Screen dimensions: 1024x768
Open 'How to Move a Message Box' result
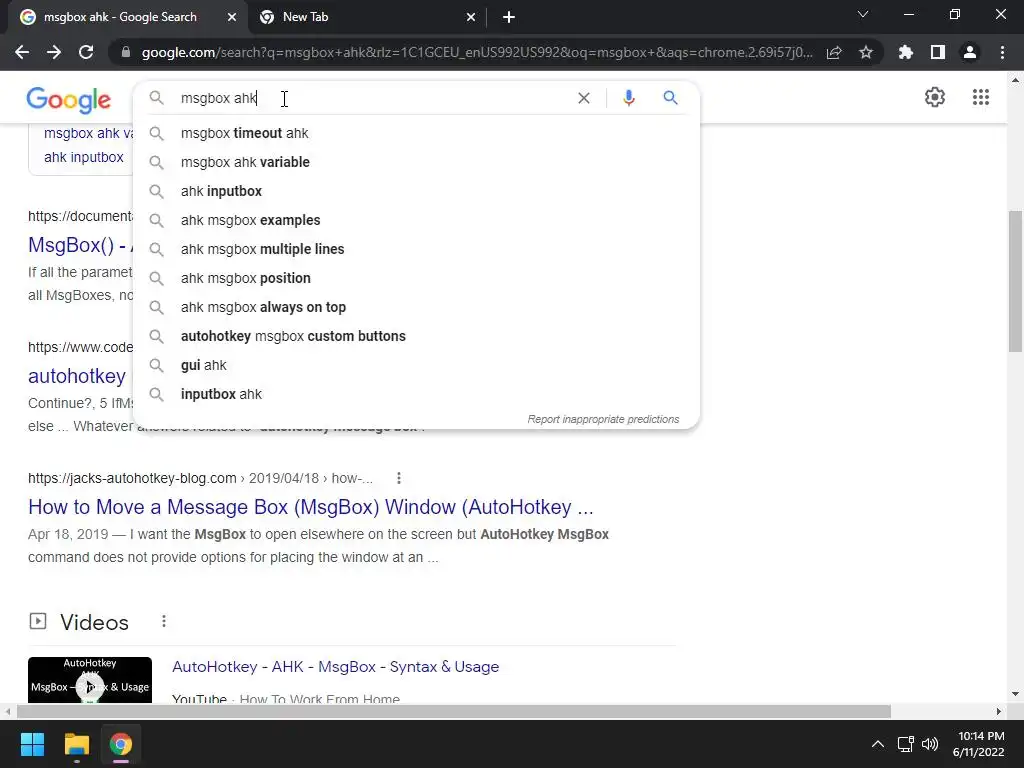pyautogui.click(x=311, y=507)
